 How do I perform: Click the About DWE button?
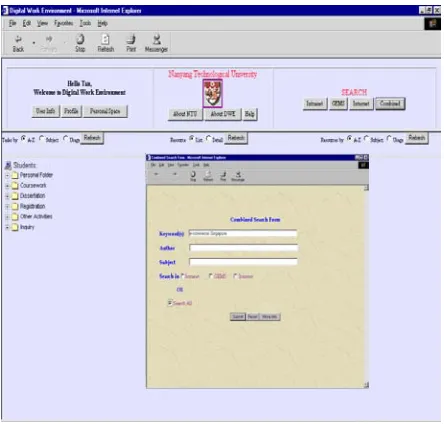(223, 114)
